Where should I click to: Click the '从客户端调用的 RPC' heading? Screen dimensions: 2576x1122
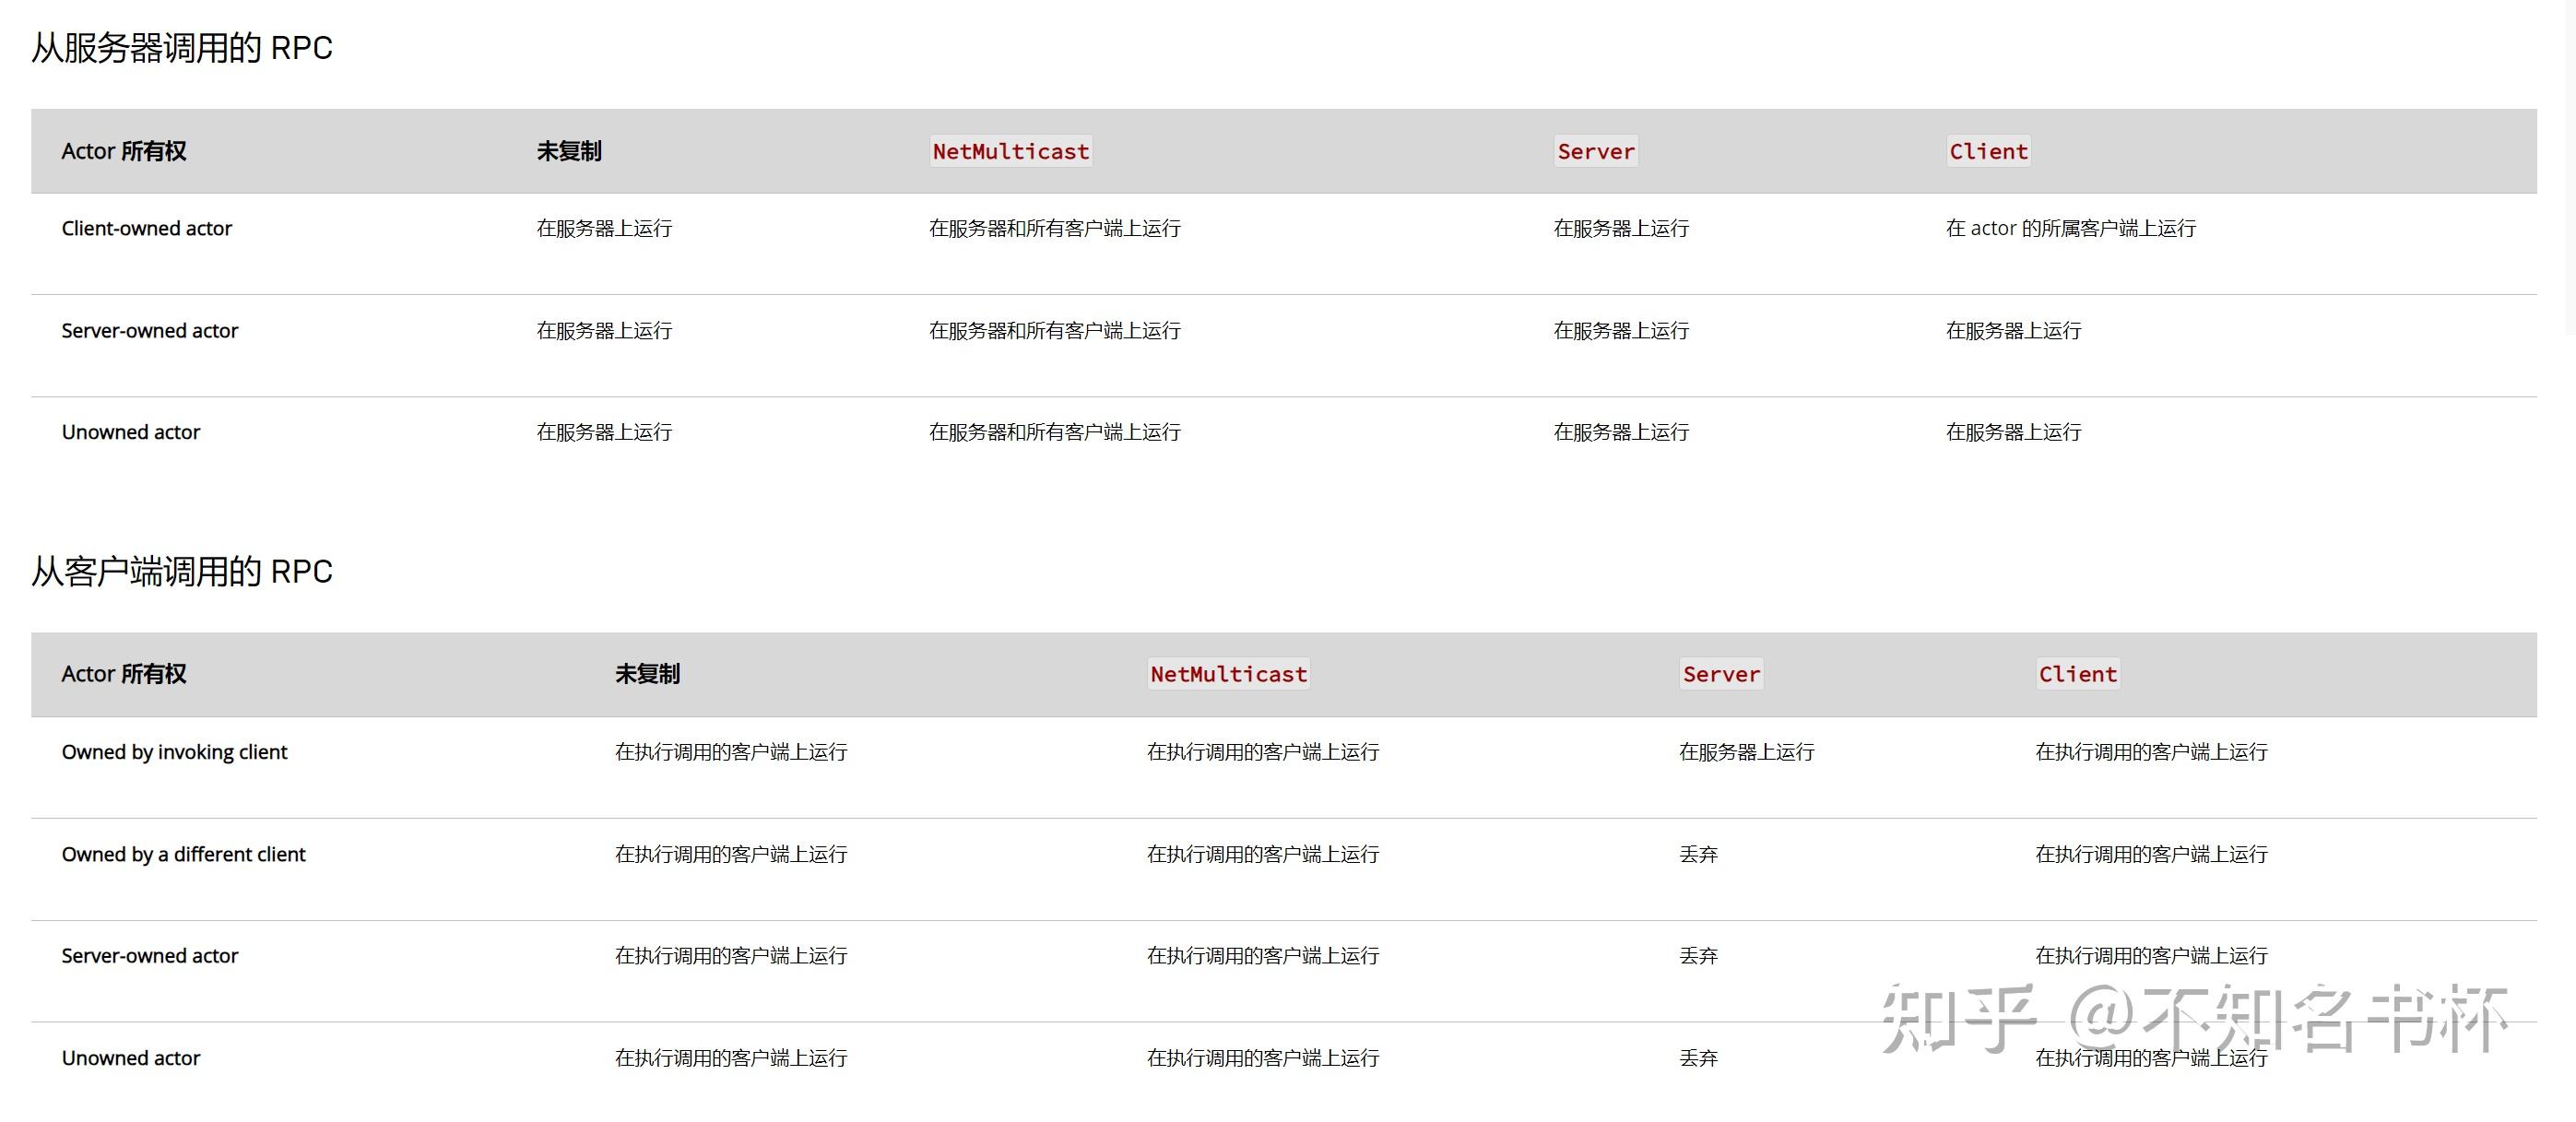pyautogui.click(x=181, y=571)
